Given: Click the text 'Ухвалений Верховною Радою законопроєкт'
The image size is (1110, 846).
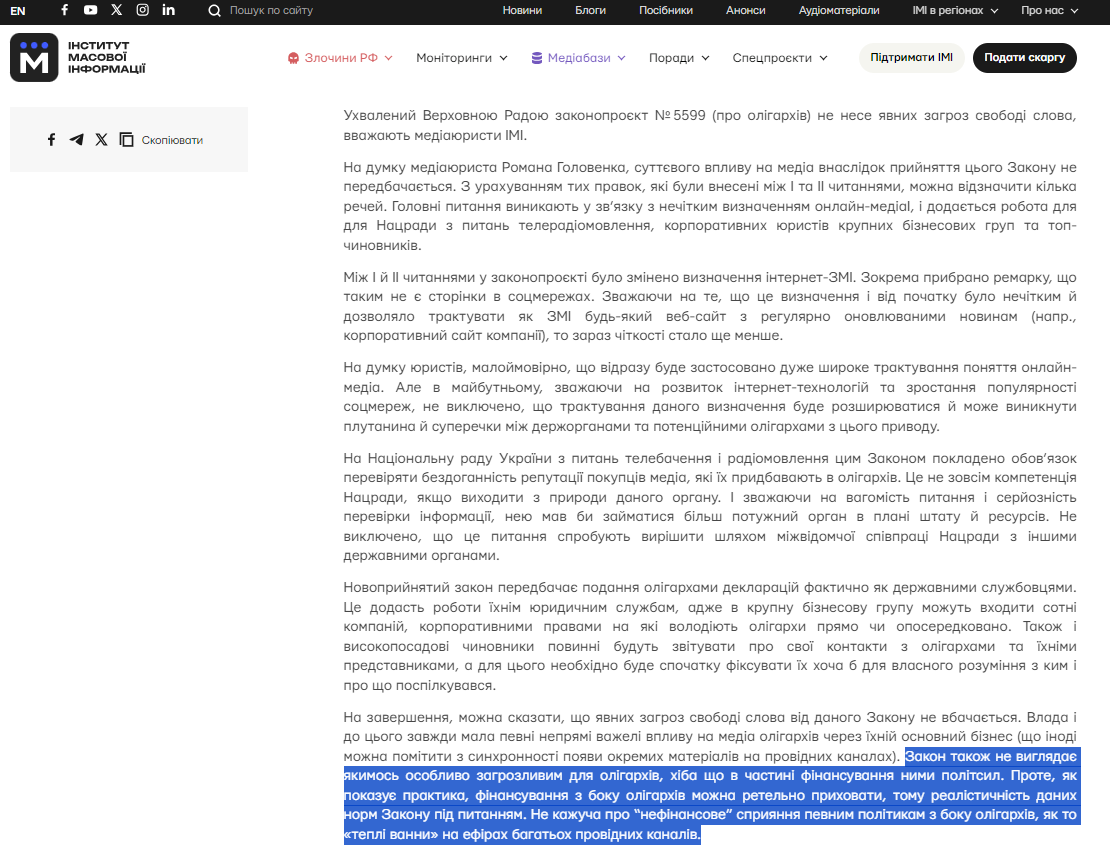Looking at the screenshot, I should (x=496, y=115).
